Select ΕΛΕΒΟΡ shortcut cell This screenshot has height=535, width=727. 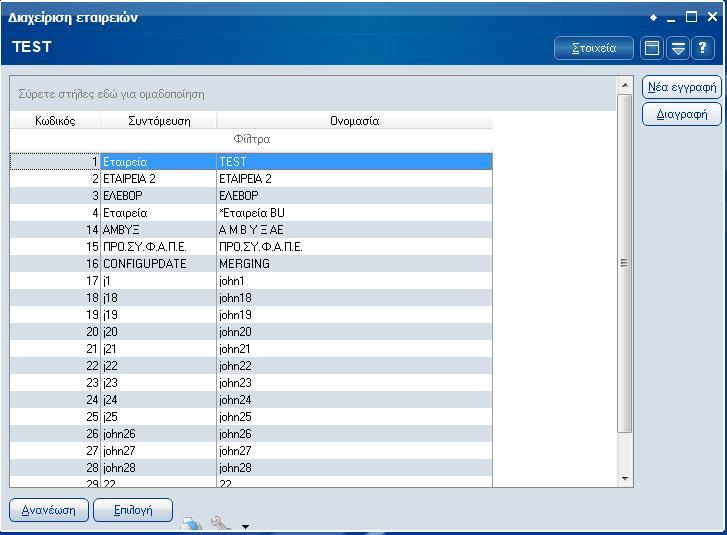coord(159,196)
